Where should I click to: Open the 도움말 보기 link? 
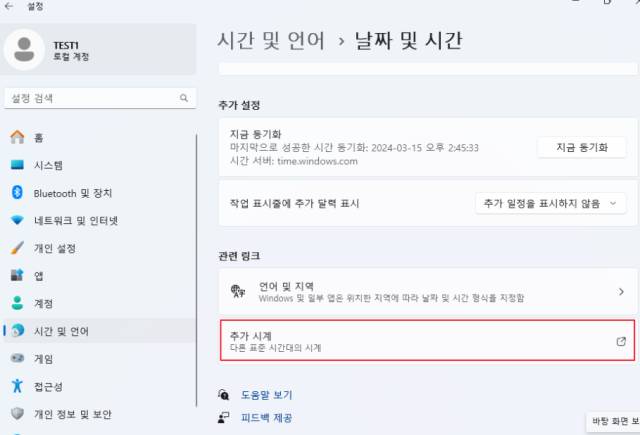point(267,395)
